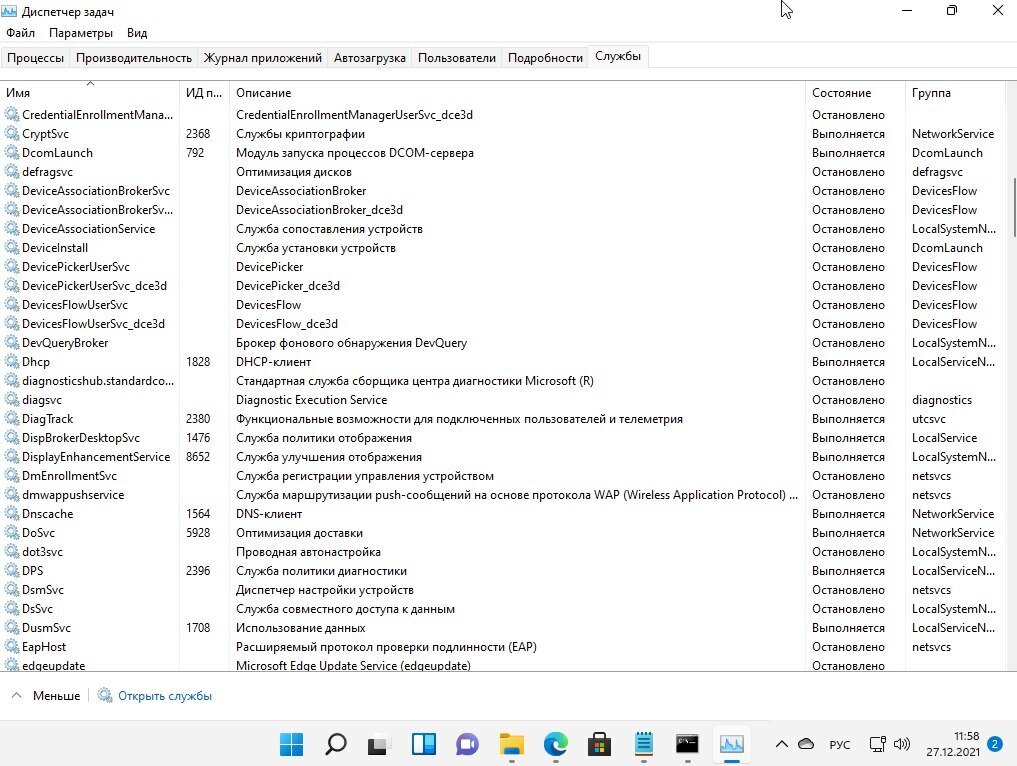Image resolution: width=1017 pixels, height=766 pixels.
Task: Open Microsoft Edge from the taskbar
Action: click(x=555, y=744)
